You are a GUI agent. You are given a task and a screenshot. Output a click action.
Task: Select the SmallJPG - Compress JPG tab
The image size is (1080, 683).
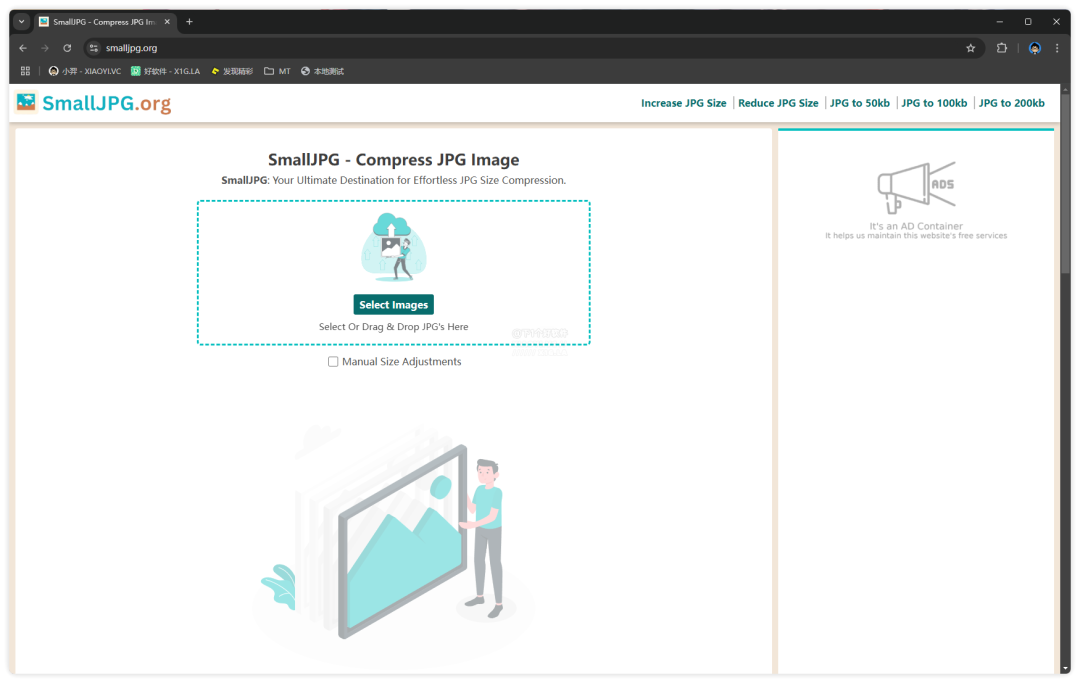(x=105, y=22)
